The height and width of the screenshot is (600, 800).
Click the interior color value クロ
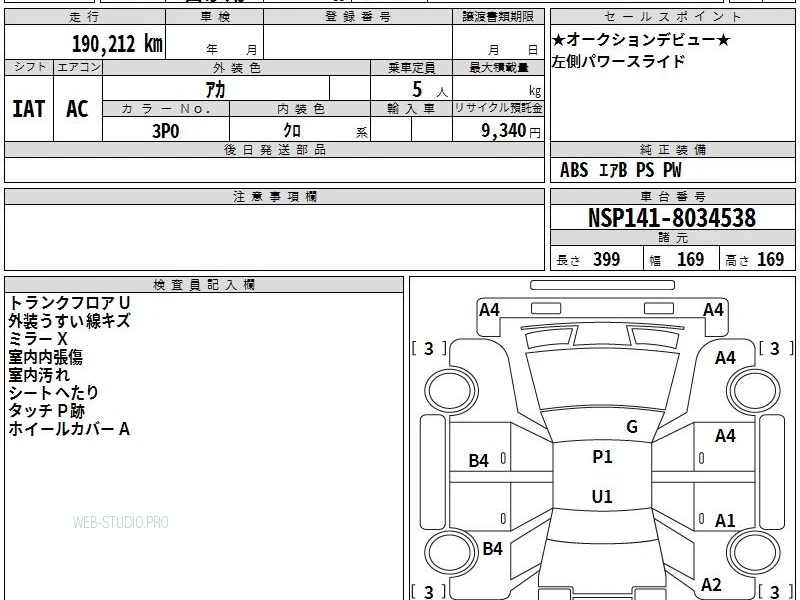tap(292, 131)
